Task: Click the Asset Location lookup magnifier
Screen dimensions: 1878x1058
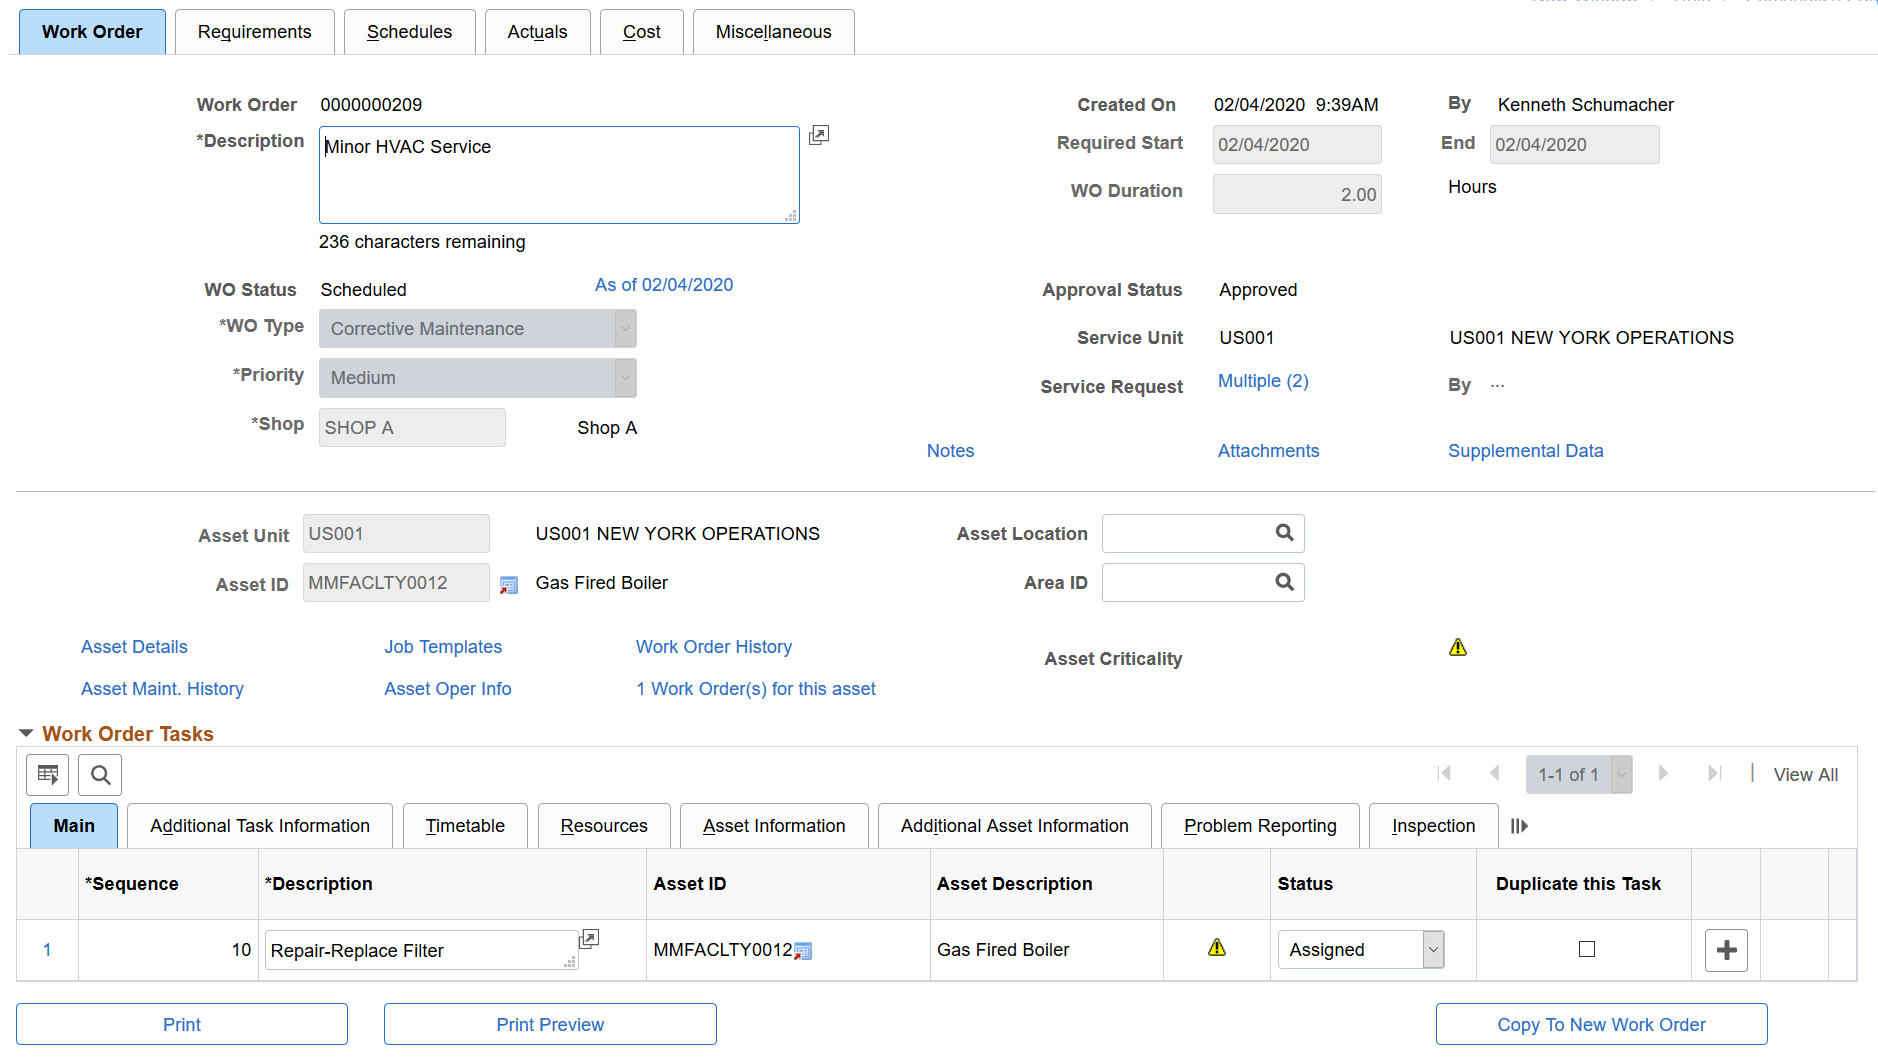Action: (1284, 533)
